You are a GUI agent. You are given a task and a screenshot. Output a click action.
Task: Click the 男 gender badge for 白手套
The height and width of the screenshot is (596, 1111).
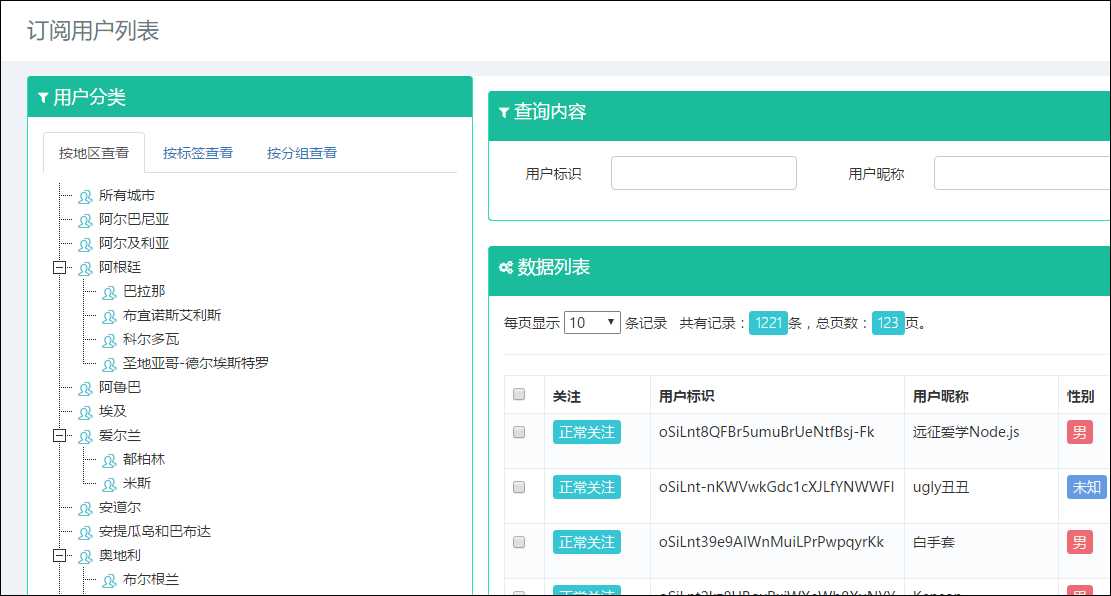pos(1080,542)
